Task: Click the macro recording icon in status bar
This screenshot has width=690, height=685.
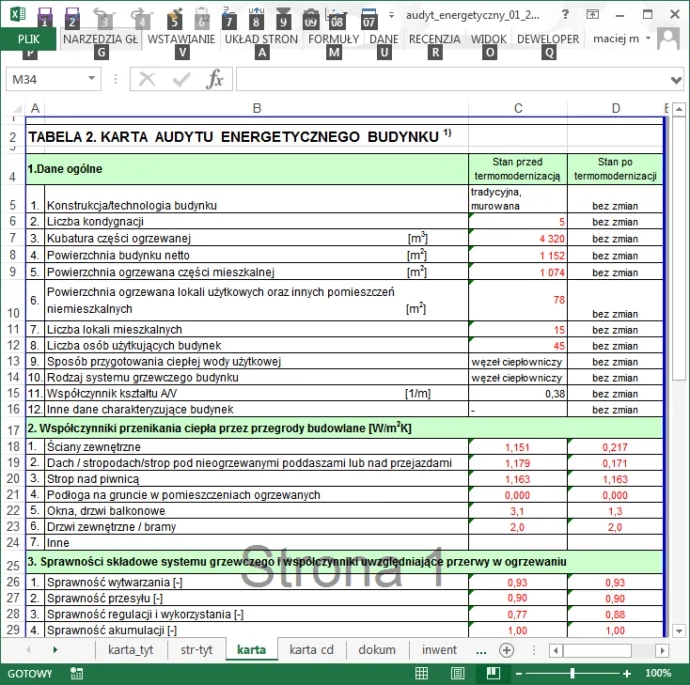Action: click(x=77, y=674)
